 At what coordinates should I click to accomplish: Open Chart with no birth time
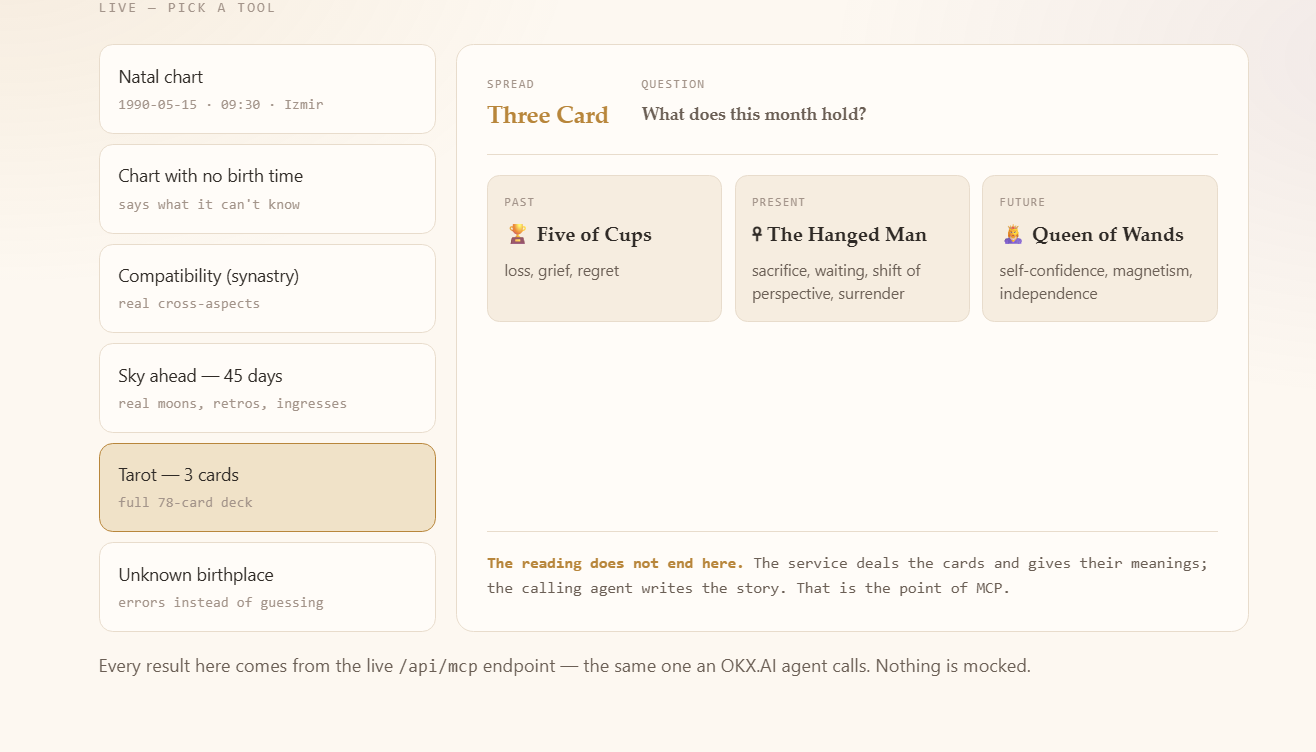coord(267,189)
